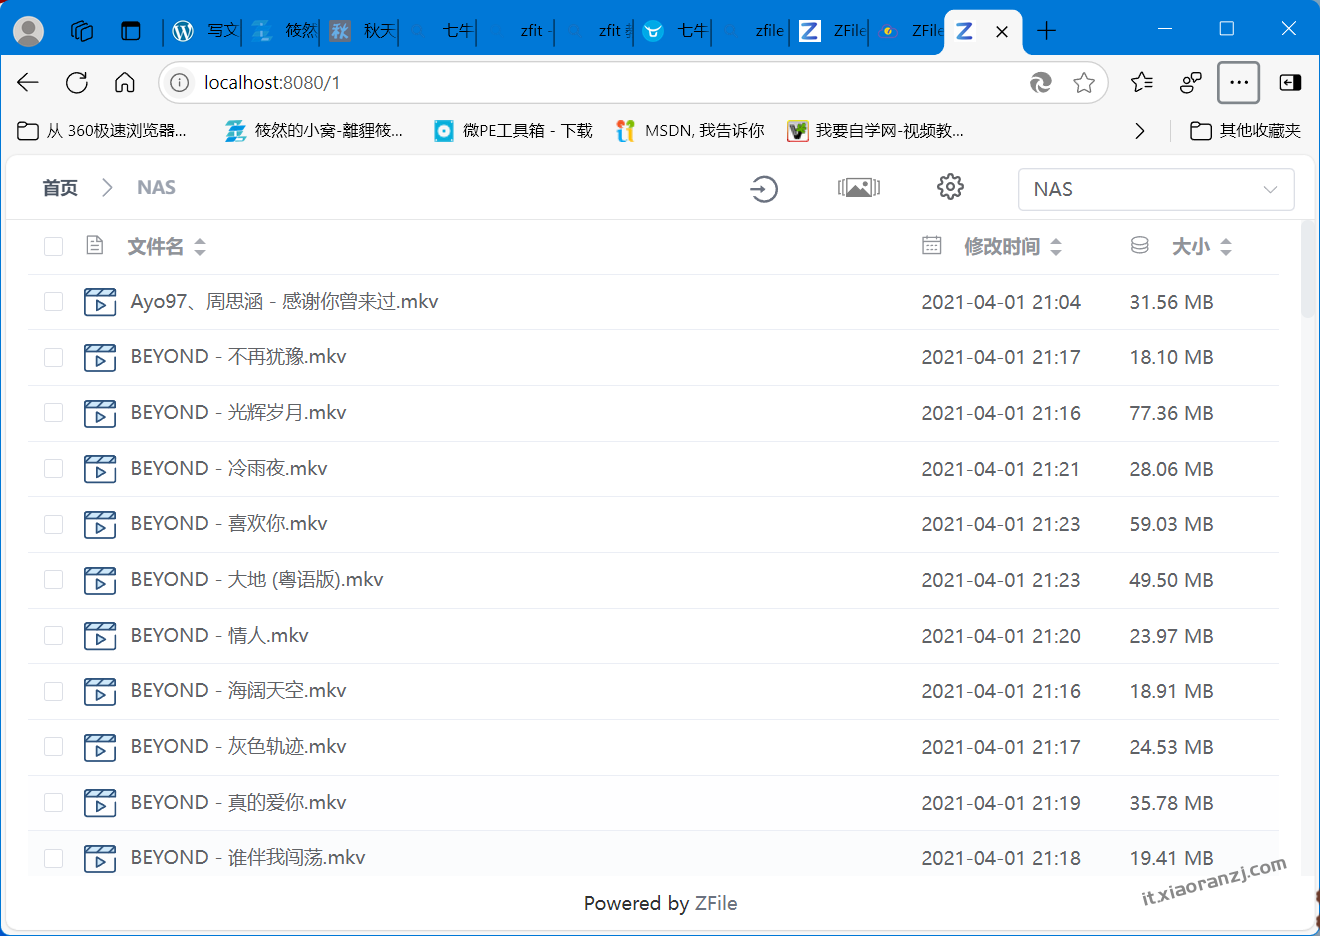This screenshot has height=936, width=1320.
Task: Toggle the browser sidebar icon
Action: (1290, 82)
